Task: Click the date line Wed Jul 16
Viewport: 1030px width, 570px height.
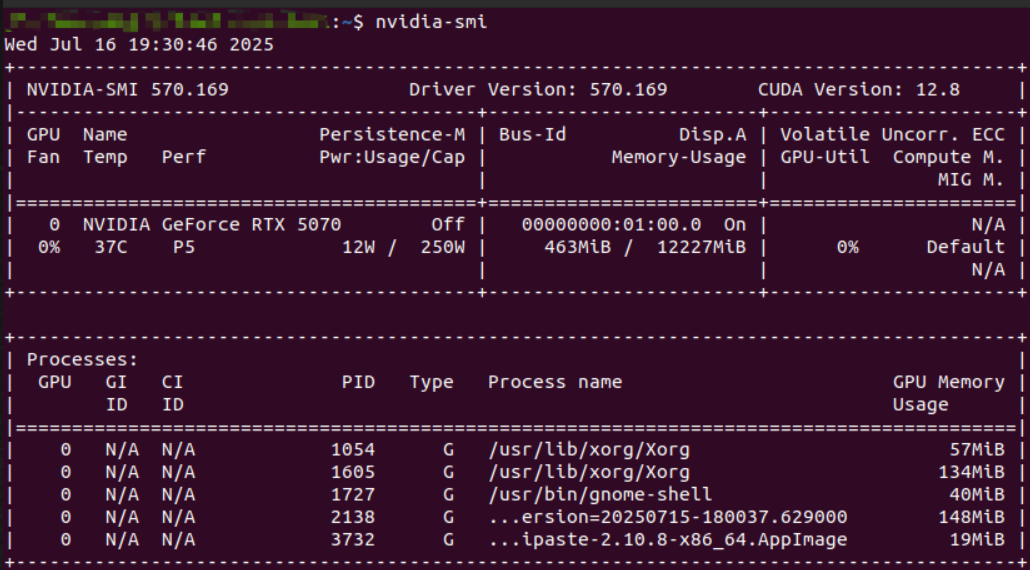Action: click(x=139, y=45)
